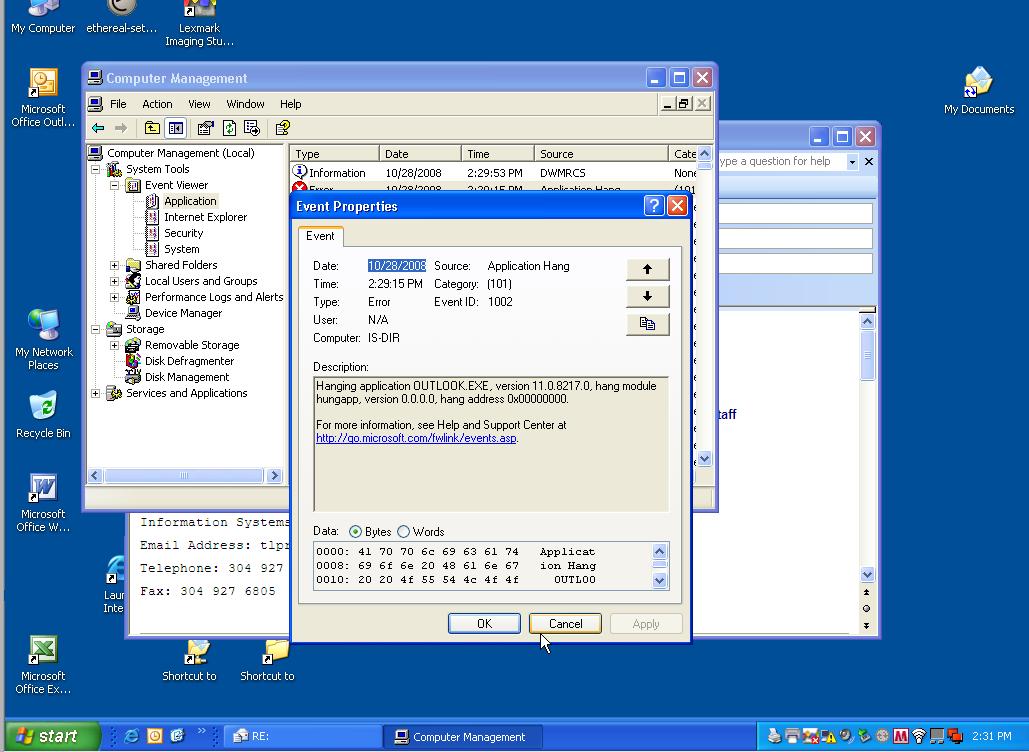Screen dimensions: 1029x752
Task: Click the Back arrow in Computer Management toolbar
Action: pyautogui.click(x=98, y=128)
